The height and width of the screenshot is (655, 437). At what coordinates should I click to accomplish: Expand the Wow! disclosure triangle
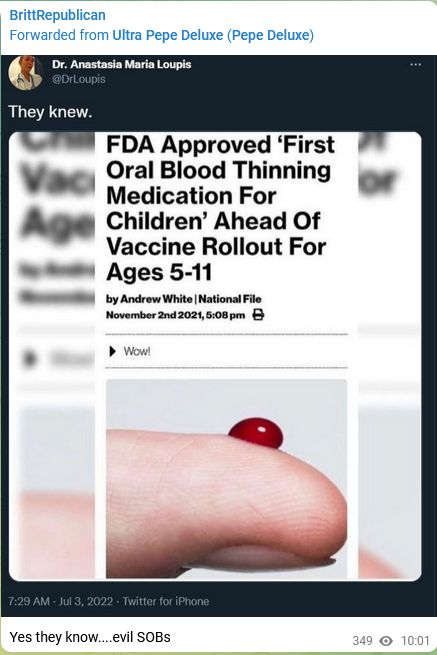click(x=112, y=351)
